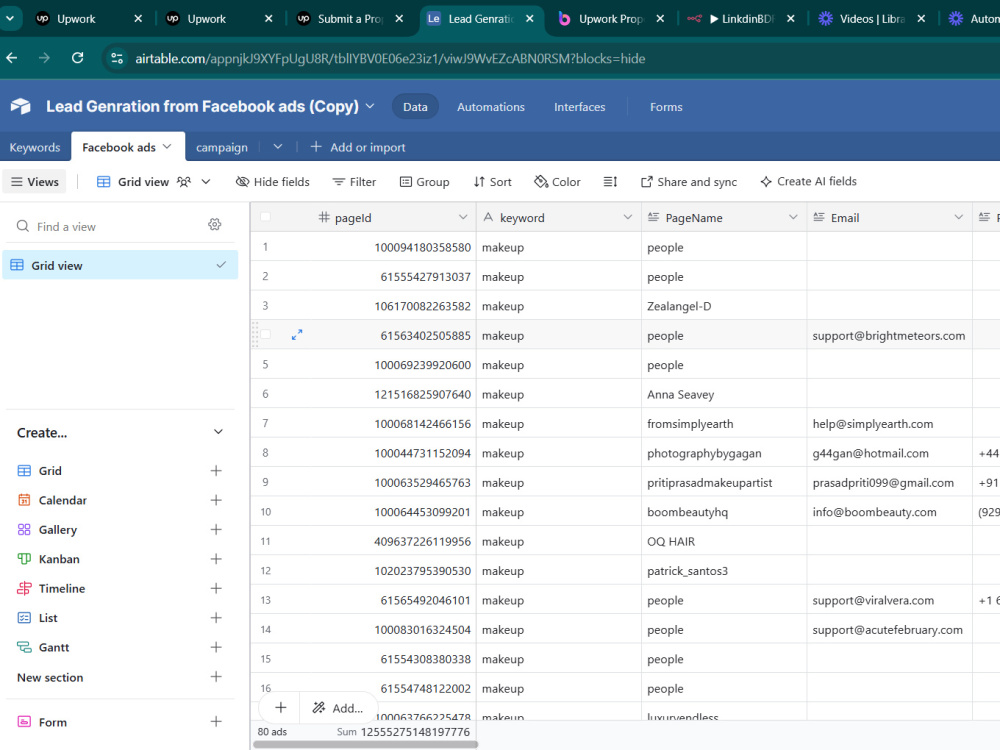
Task: Click the plus icon next to Gallery
Action: coord(216,529)
